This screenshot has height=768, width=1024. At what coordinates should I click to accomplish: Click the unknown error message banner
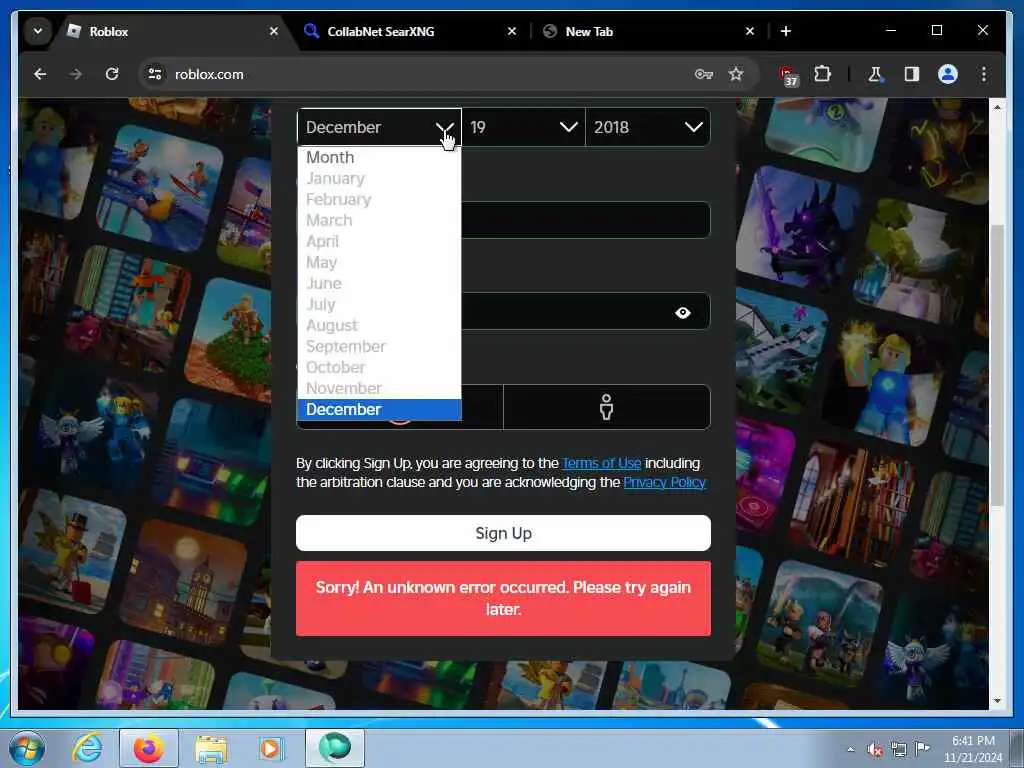(503, 598)
